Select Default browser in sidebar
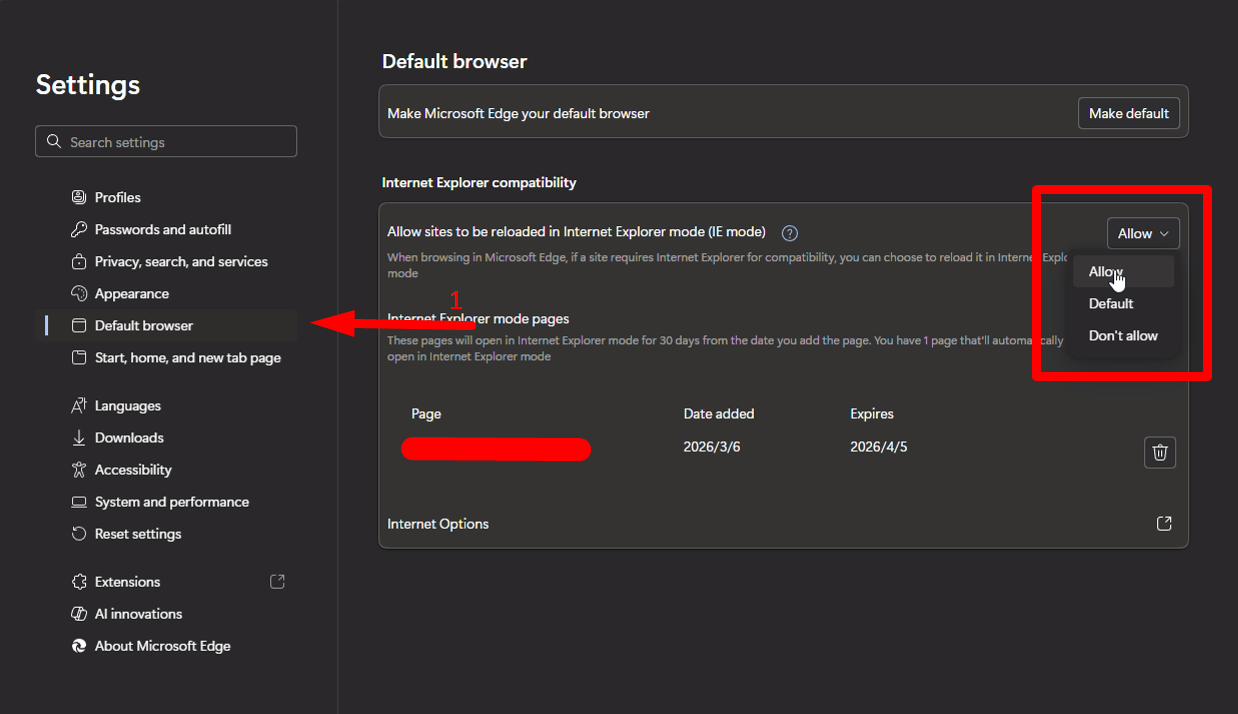 (x=166, y=325)
